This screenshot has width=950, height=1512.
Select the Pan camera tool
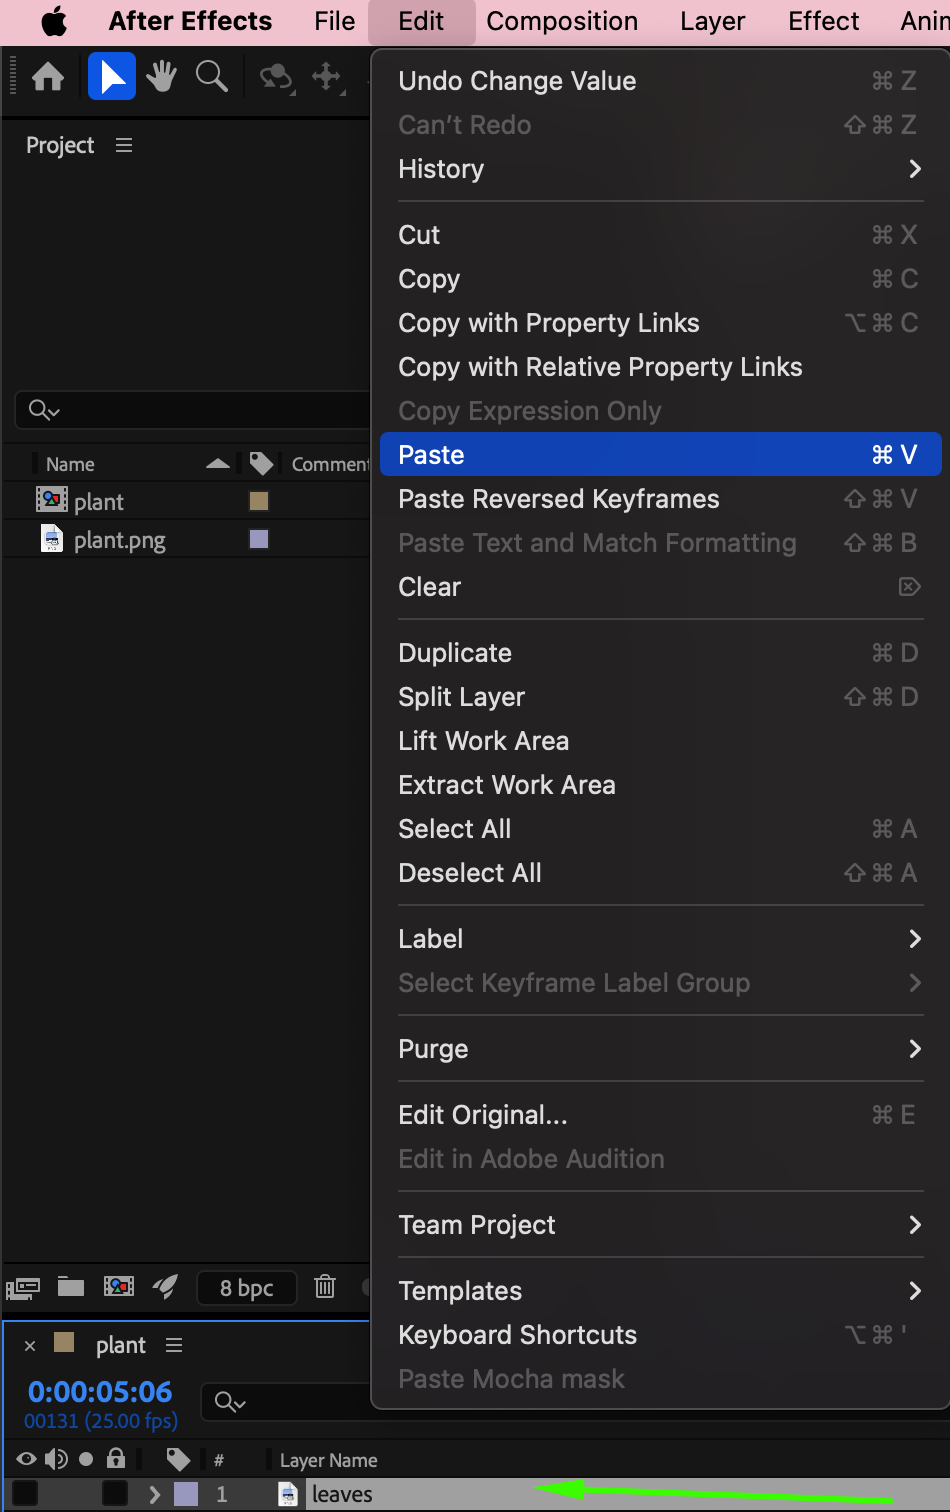pos(327,77)
